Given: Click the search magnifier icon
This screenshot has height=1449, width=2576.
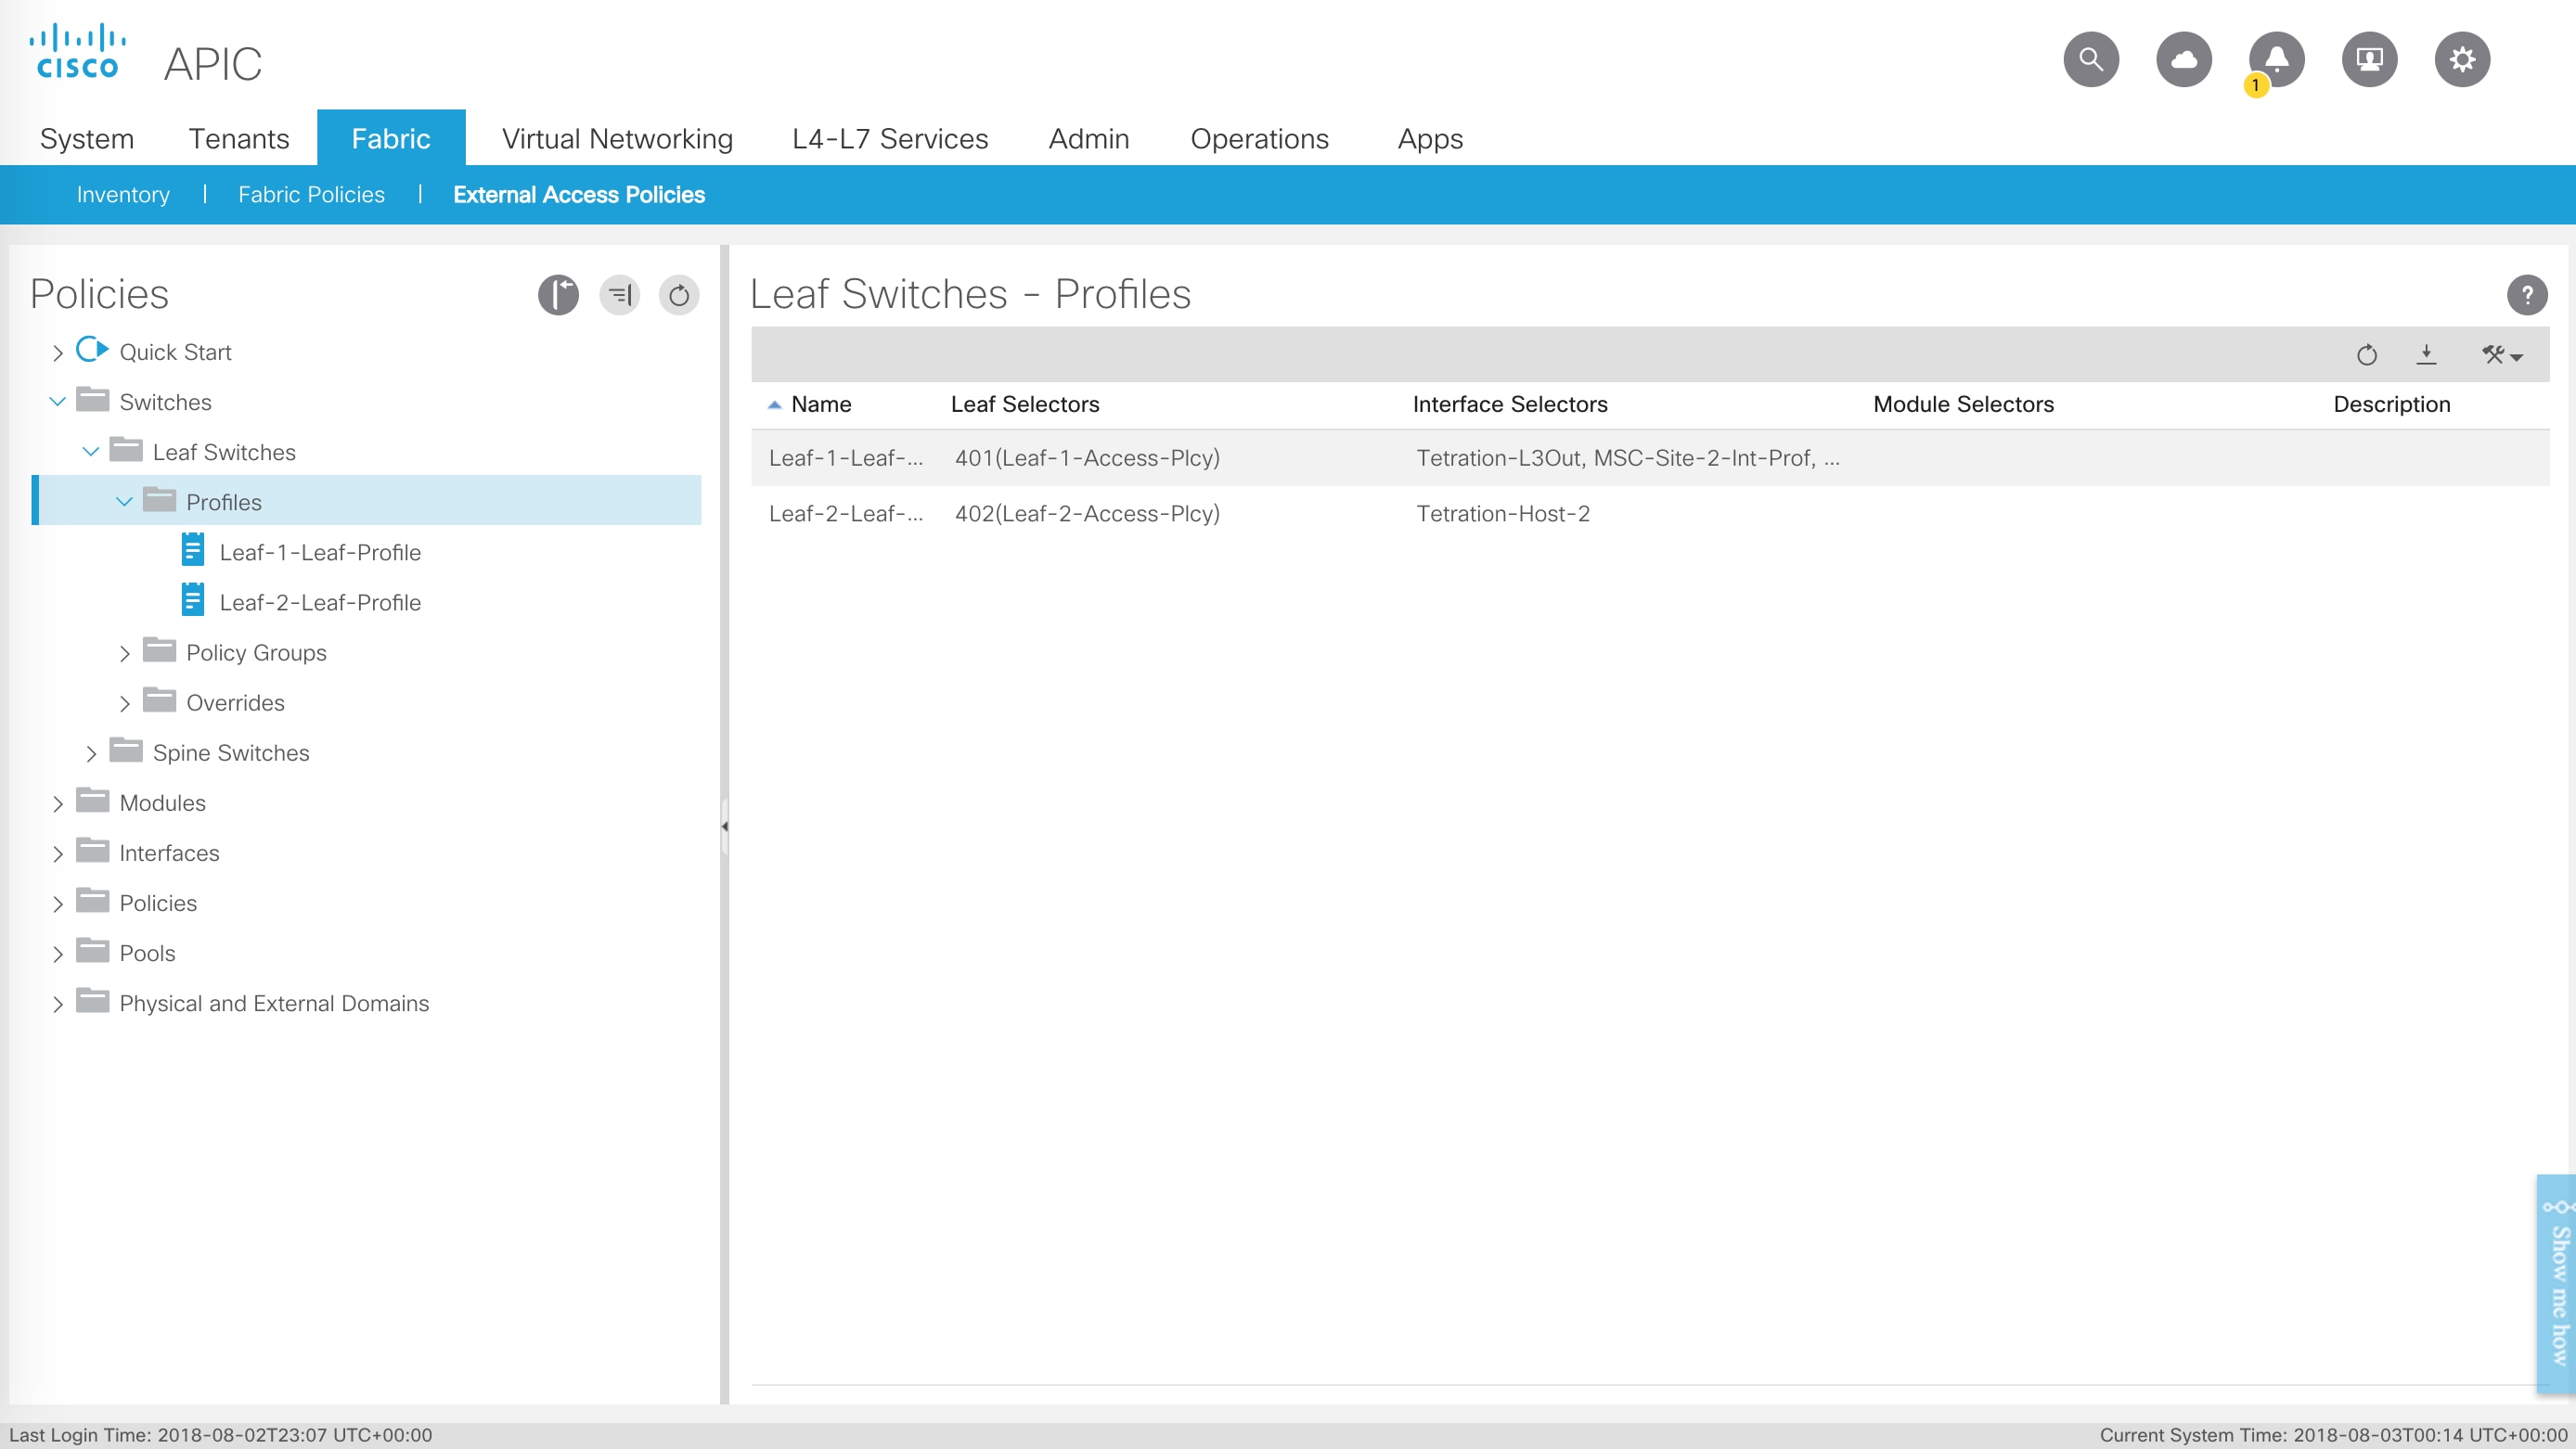Looking at the screenshot, I should pyautogui.click(x=2090, y=60).
